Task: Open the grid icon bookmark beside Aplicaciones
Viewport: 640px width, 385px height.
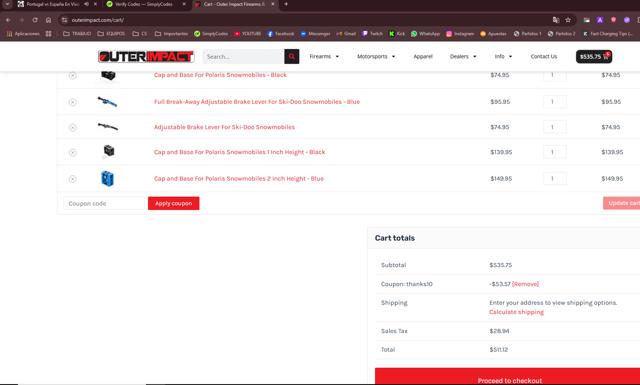Action: click(x=49, y=33)
